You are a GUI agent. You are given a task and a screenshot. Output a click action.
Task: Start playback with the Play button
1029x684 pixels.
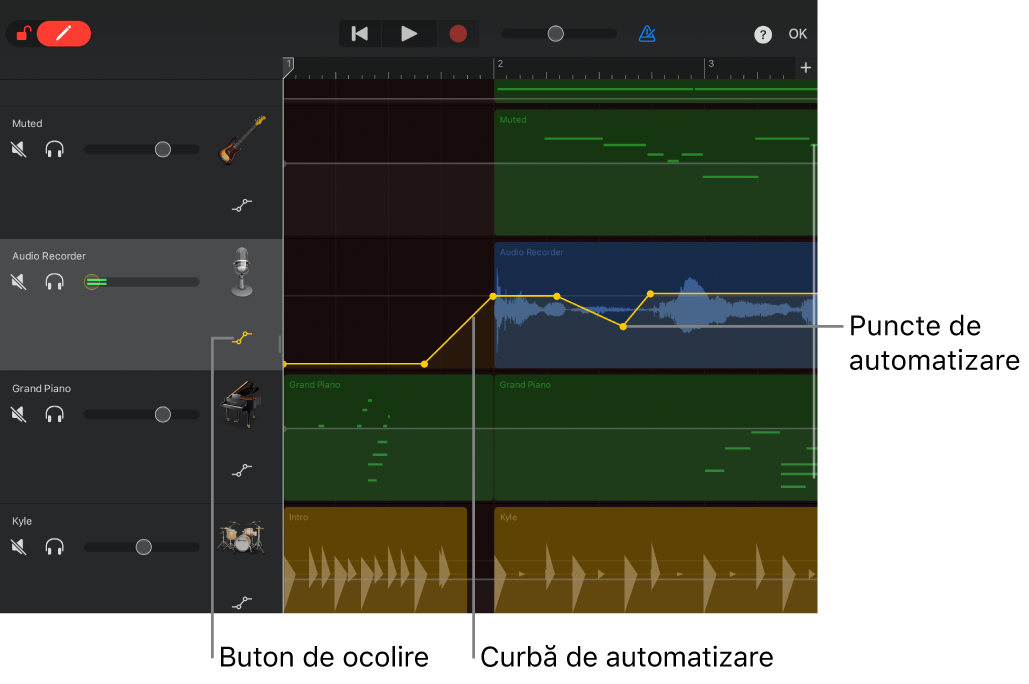click(409, 33)
